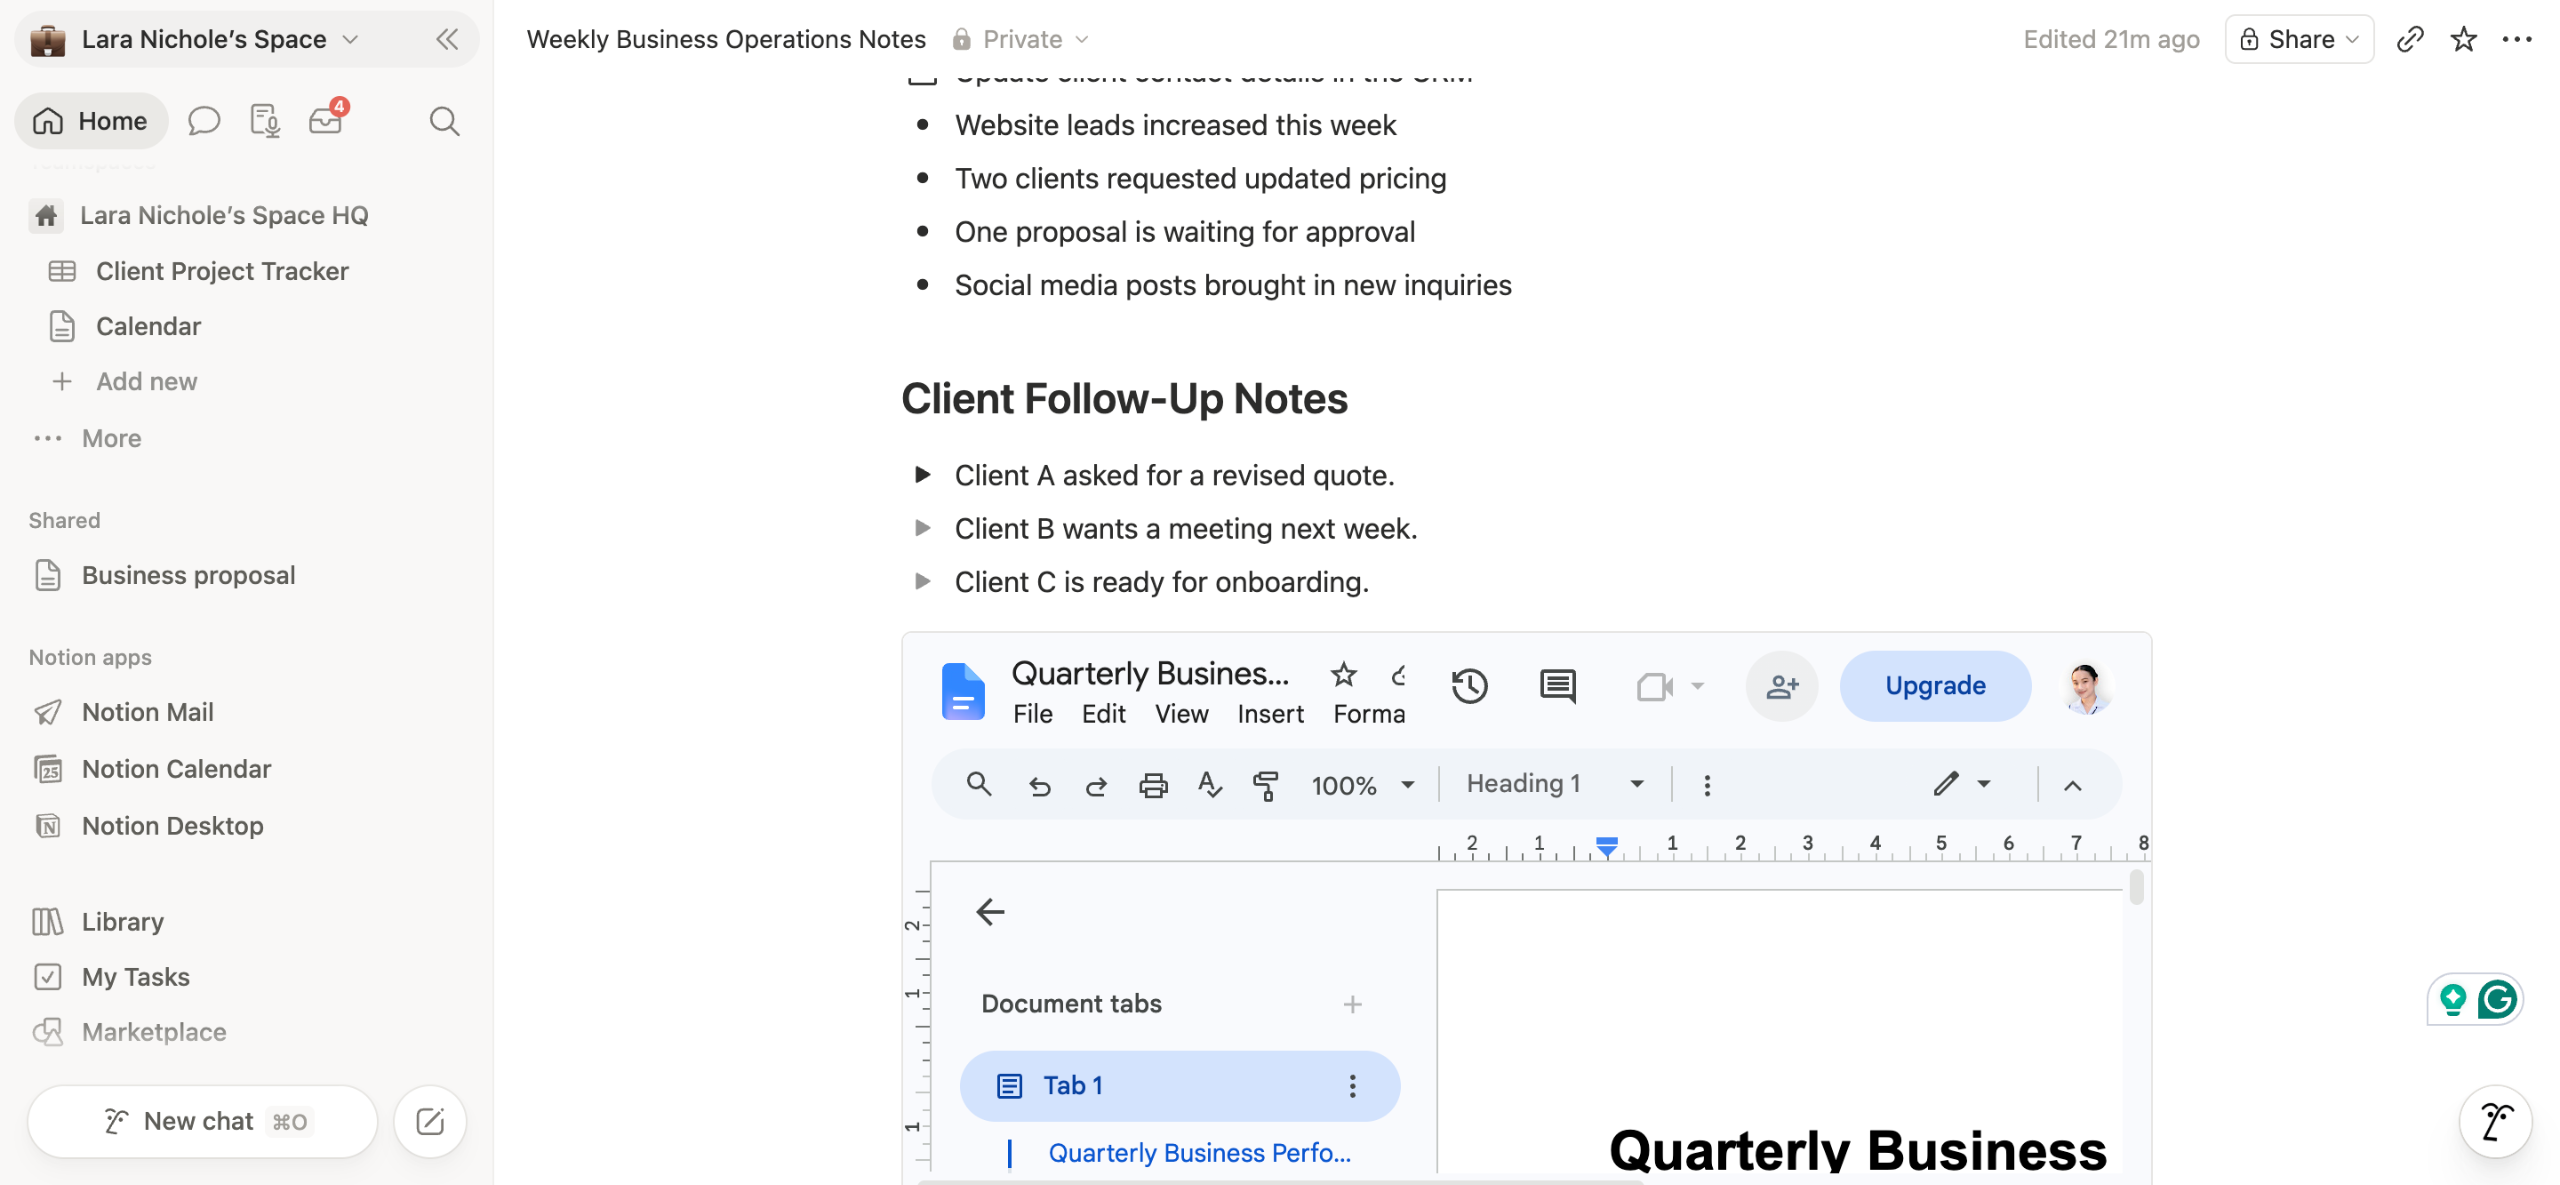Open more toolbar options in Docs
Screen dimensions: 2560x1185
[x=1707, y=786]
